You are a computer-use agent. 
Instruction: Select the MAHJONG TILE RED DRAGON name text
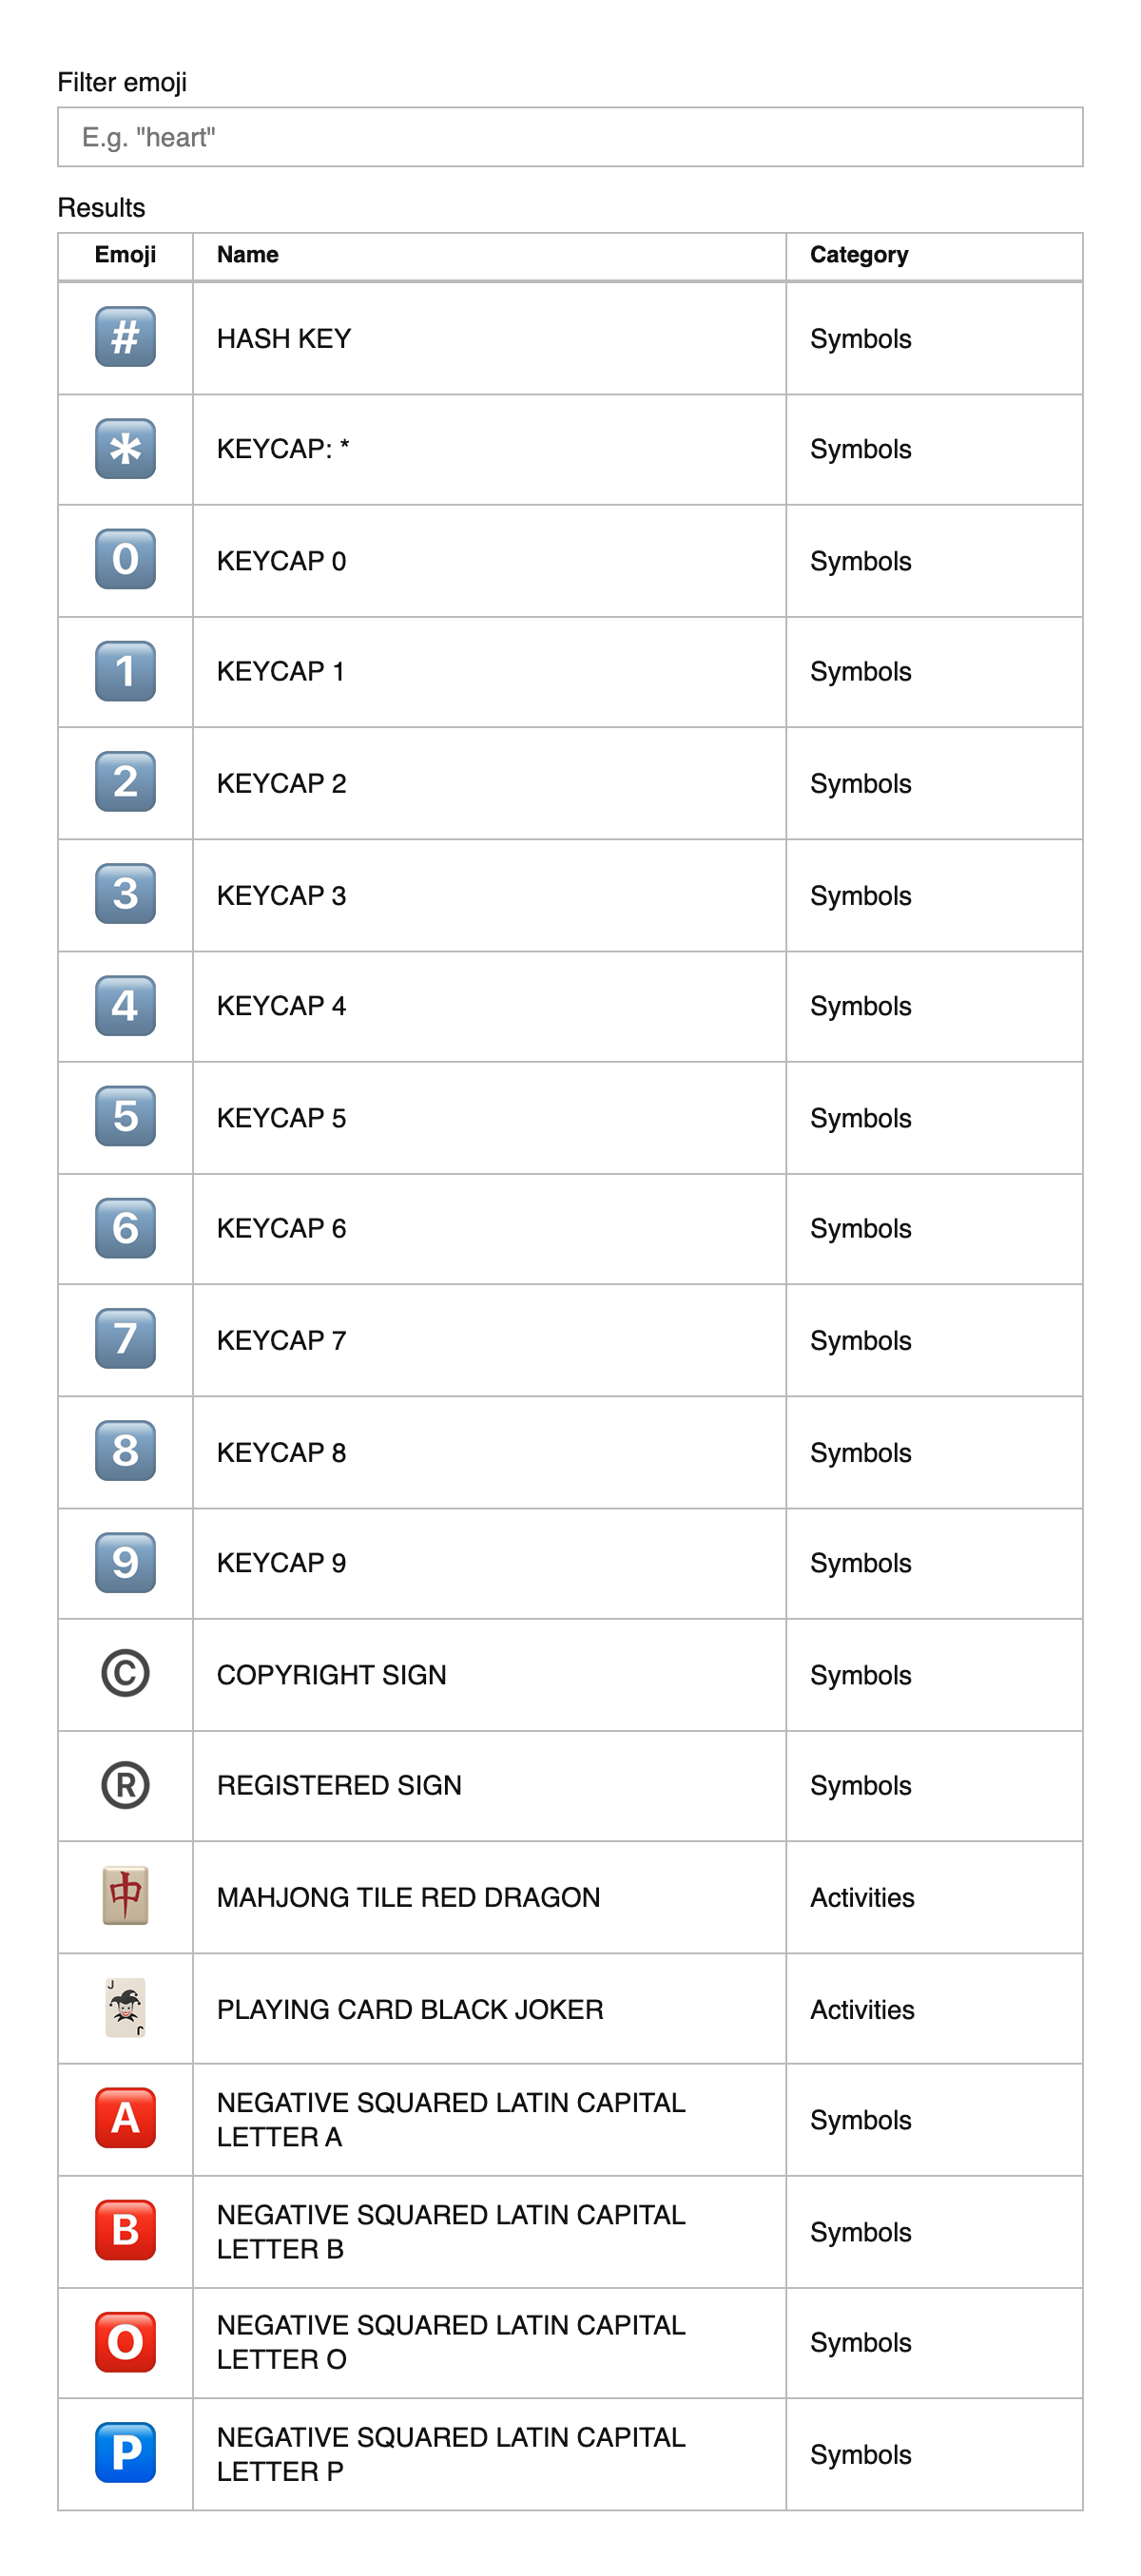(408, 1897)
